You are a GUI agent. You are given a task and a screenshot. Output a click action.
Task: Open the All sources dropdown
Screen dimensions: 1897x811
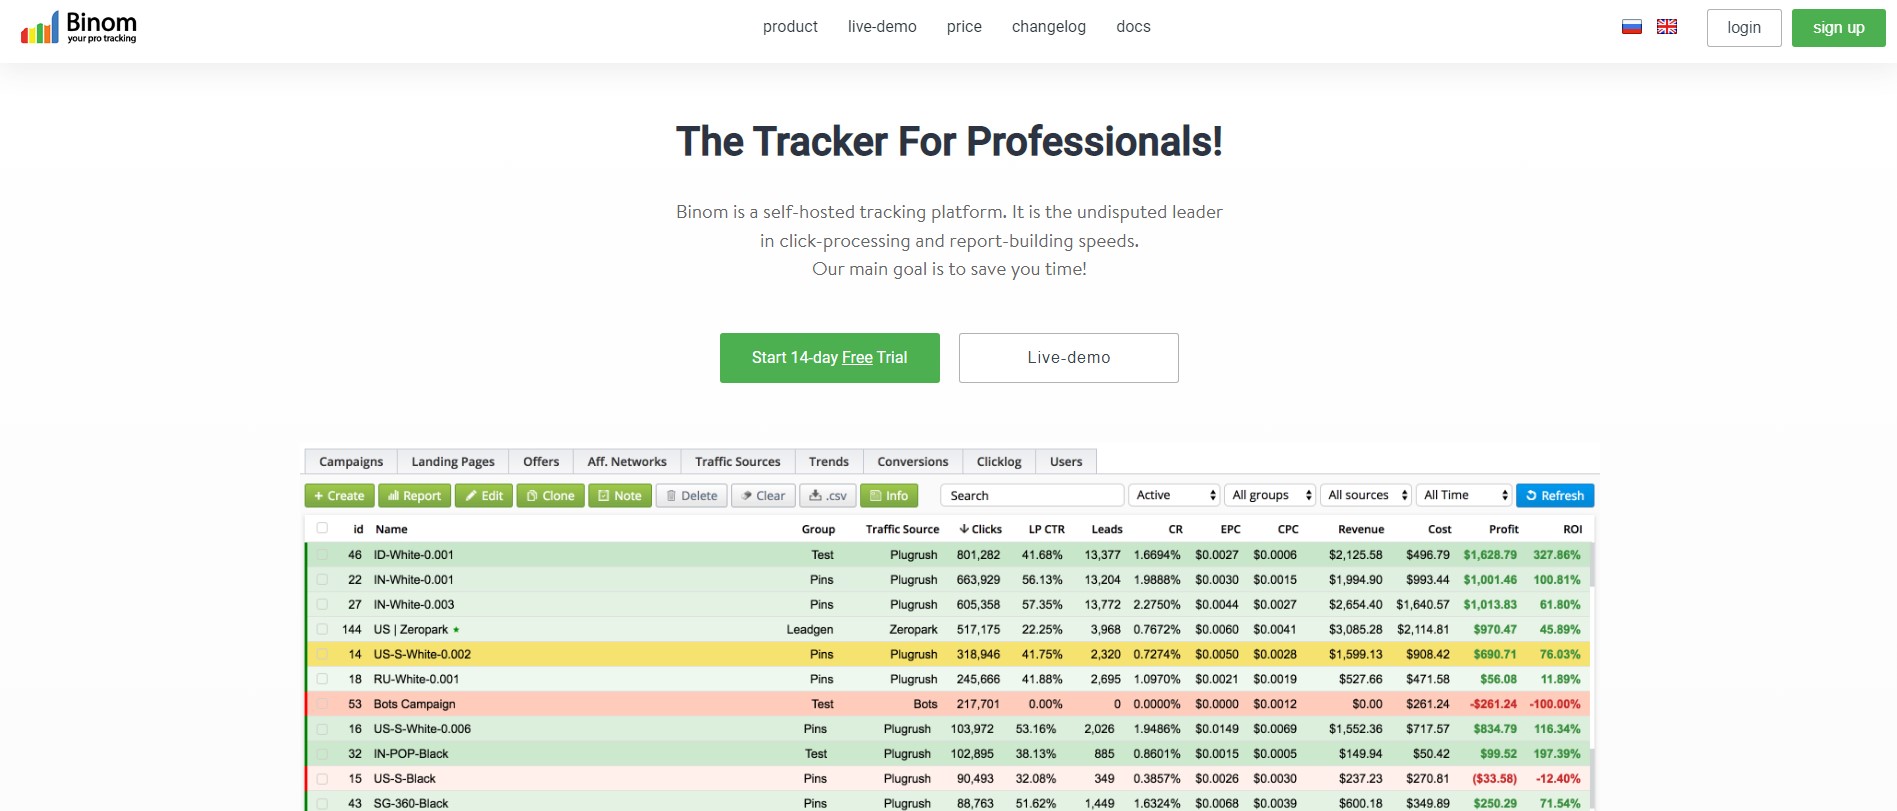(x=1366, y=495)
